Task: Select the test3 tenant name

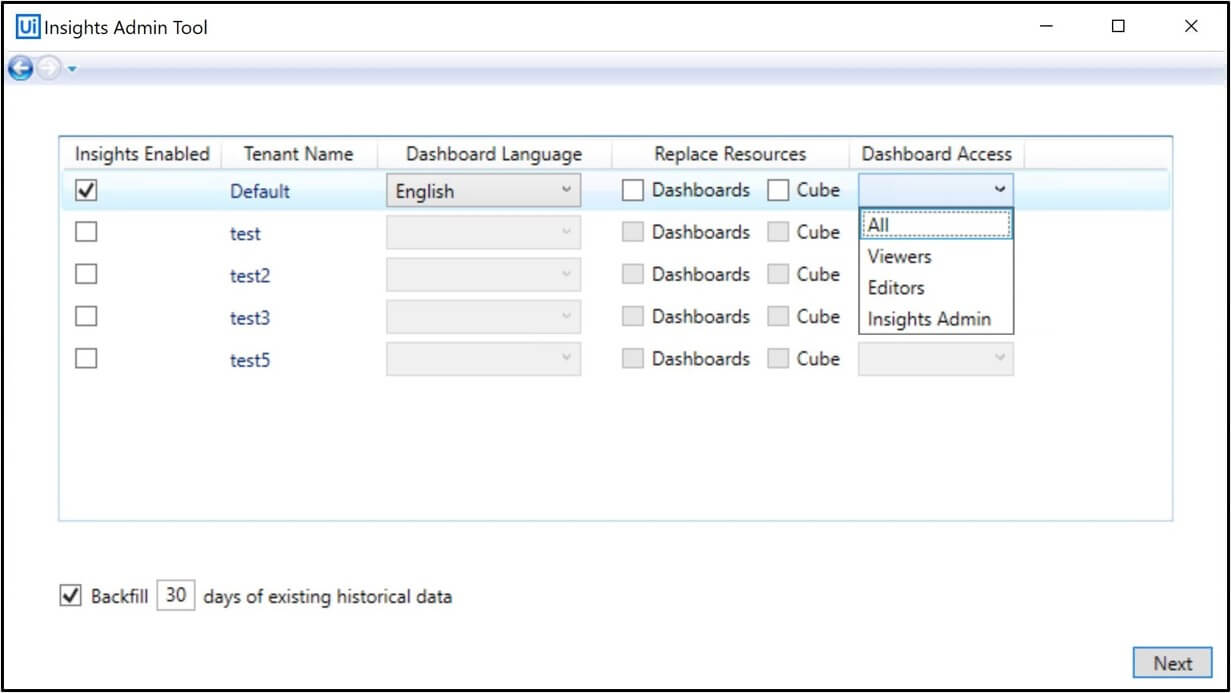Action: [x=250, y=317]
